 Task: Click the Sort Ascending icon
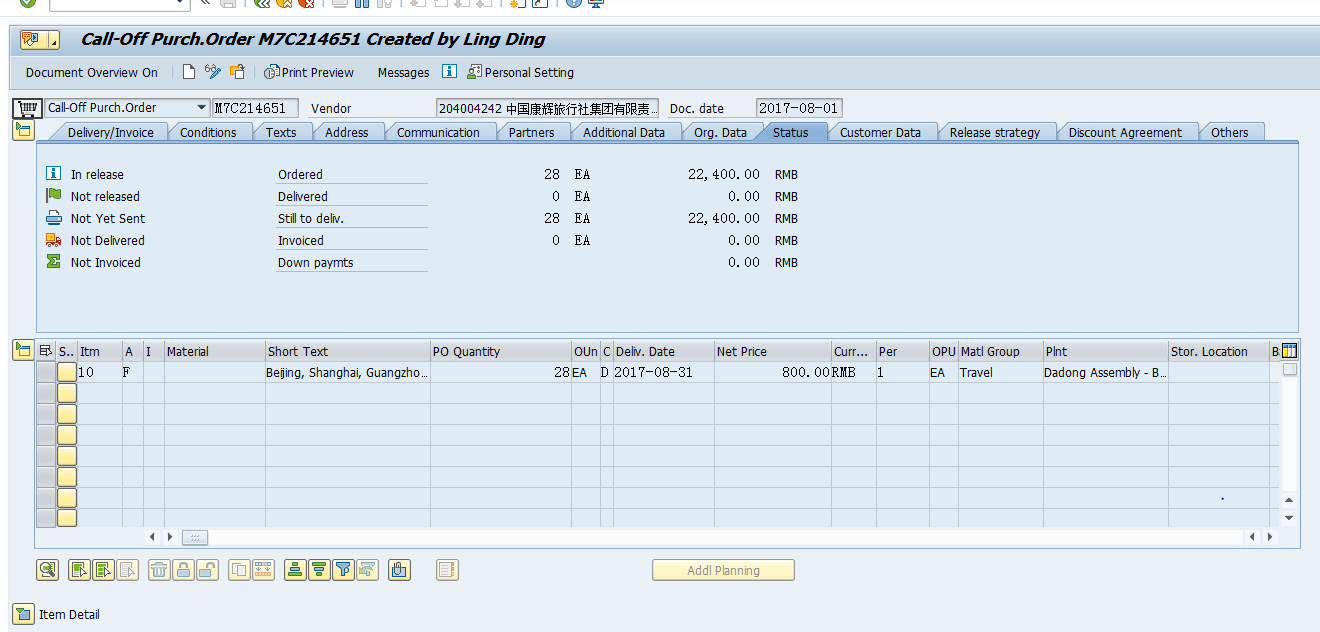coord(295,570)
